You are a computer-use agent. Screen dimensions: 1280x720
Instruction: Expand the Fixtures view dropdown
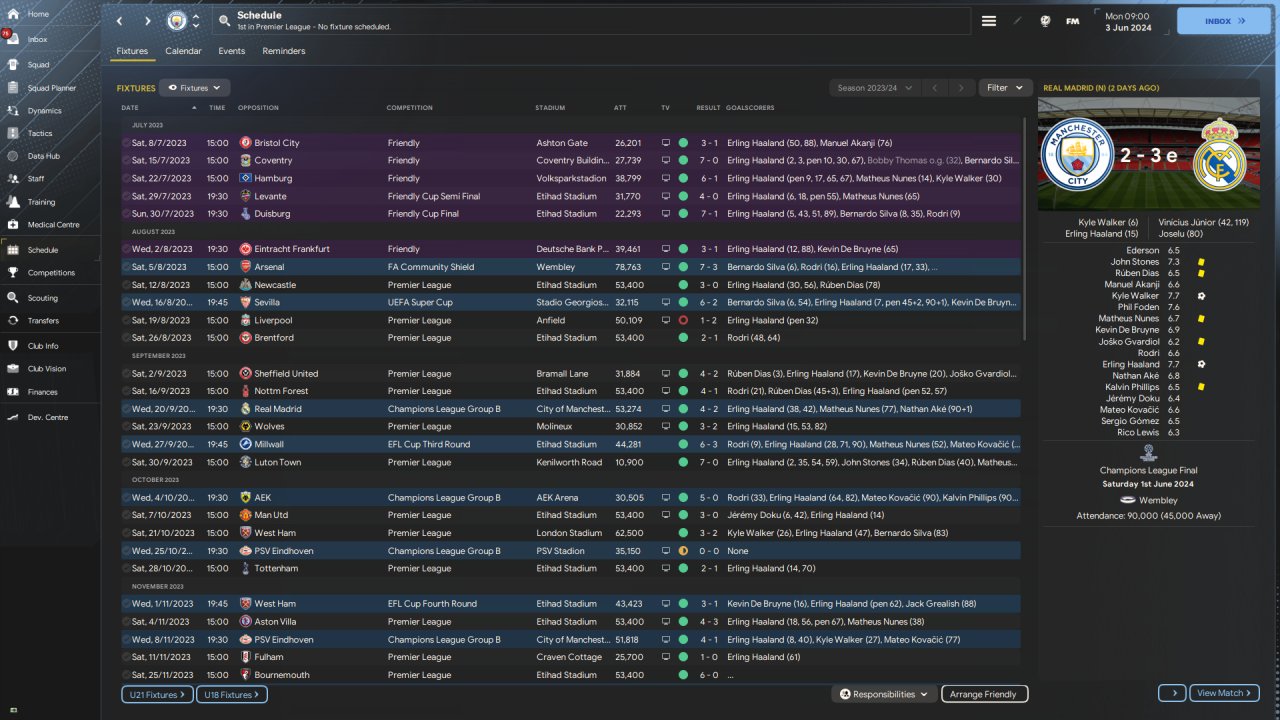click(x=195, y=88)
